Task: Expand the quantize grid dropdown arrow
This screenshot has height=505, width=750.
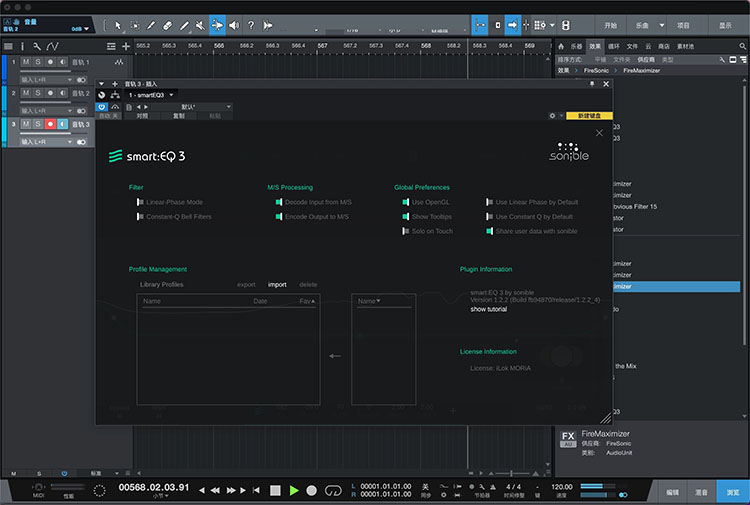Action: point(552,25)
